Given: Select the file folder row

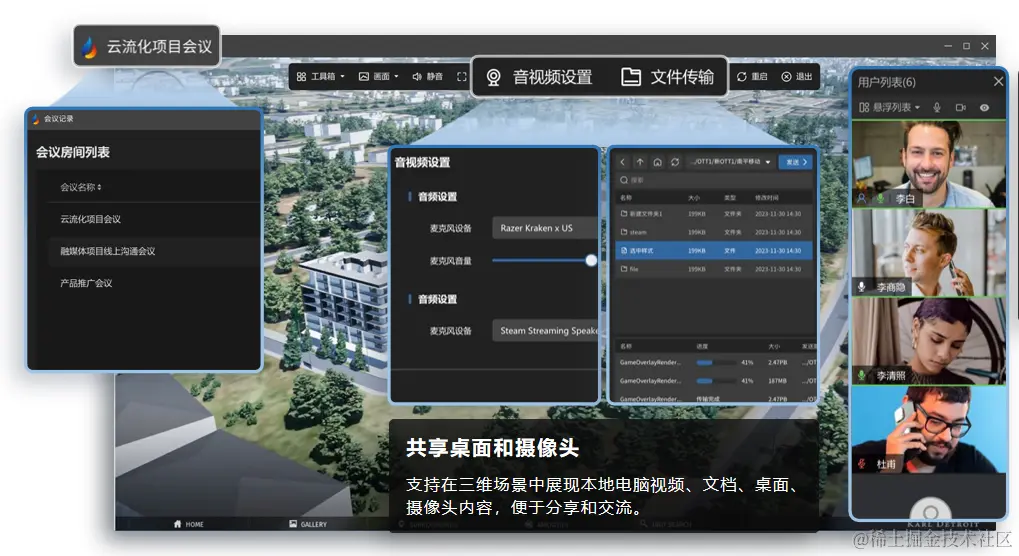Looking at the screenshot, I should tap(714, 269).
